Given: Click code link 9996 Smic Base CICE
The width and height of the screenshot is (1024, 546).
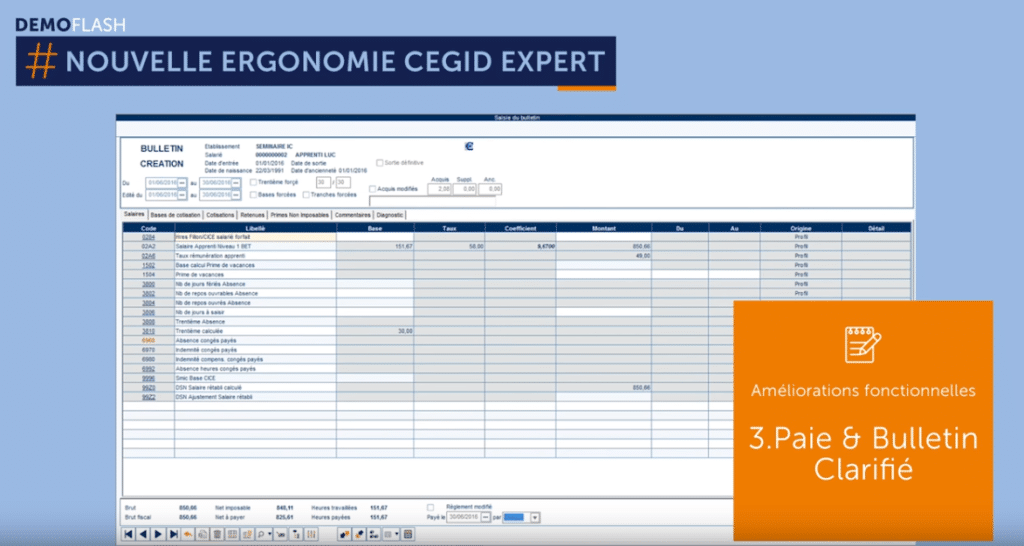Looking at the screenshot, I should point(148,378).
